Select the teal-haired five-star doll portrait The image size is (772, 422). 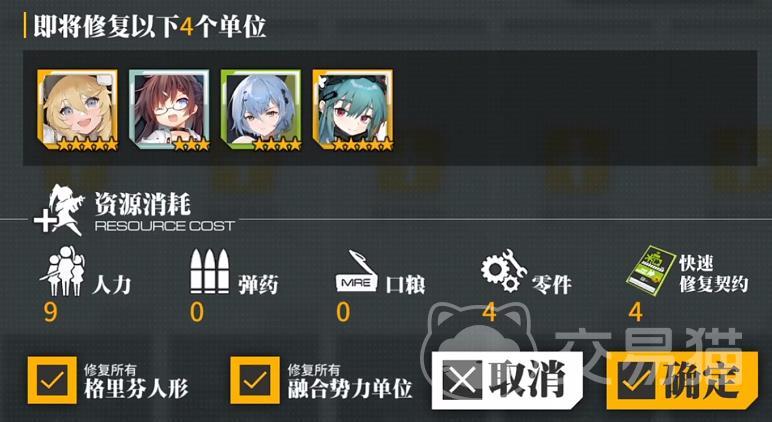click(353, 110)
